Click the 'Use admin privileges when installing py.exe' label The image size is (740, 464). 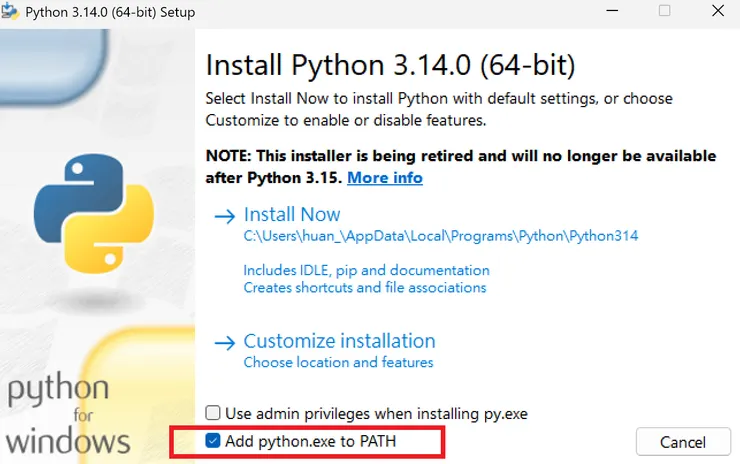tap(376, 413)
